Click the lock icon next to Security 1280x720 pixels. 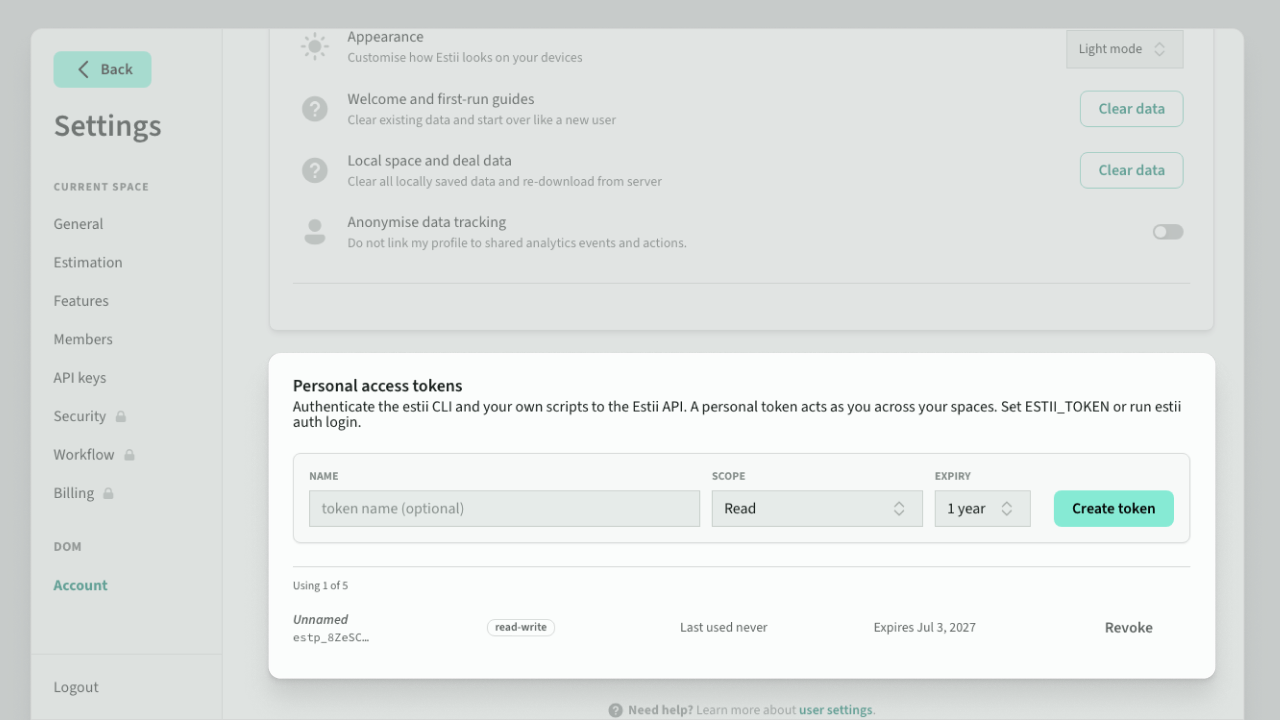[121, 416]
